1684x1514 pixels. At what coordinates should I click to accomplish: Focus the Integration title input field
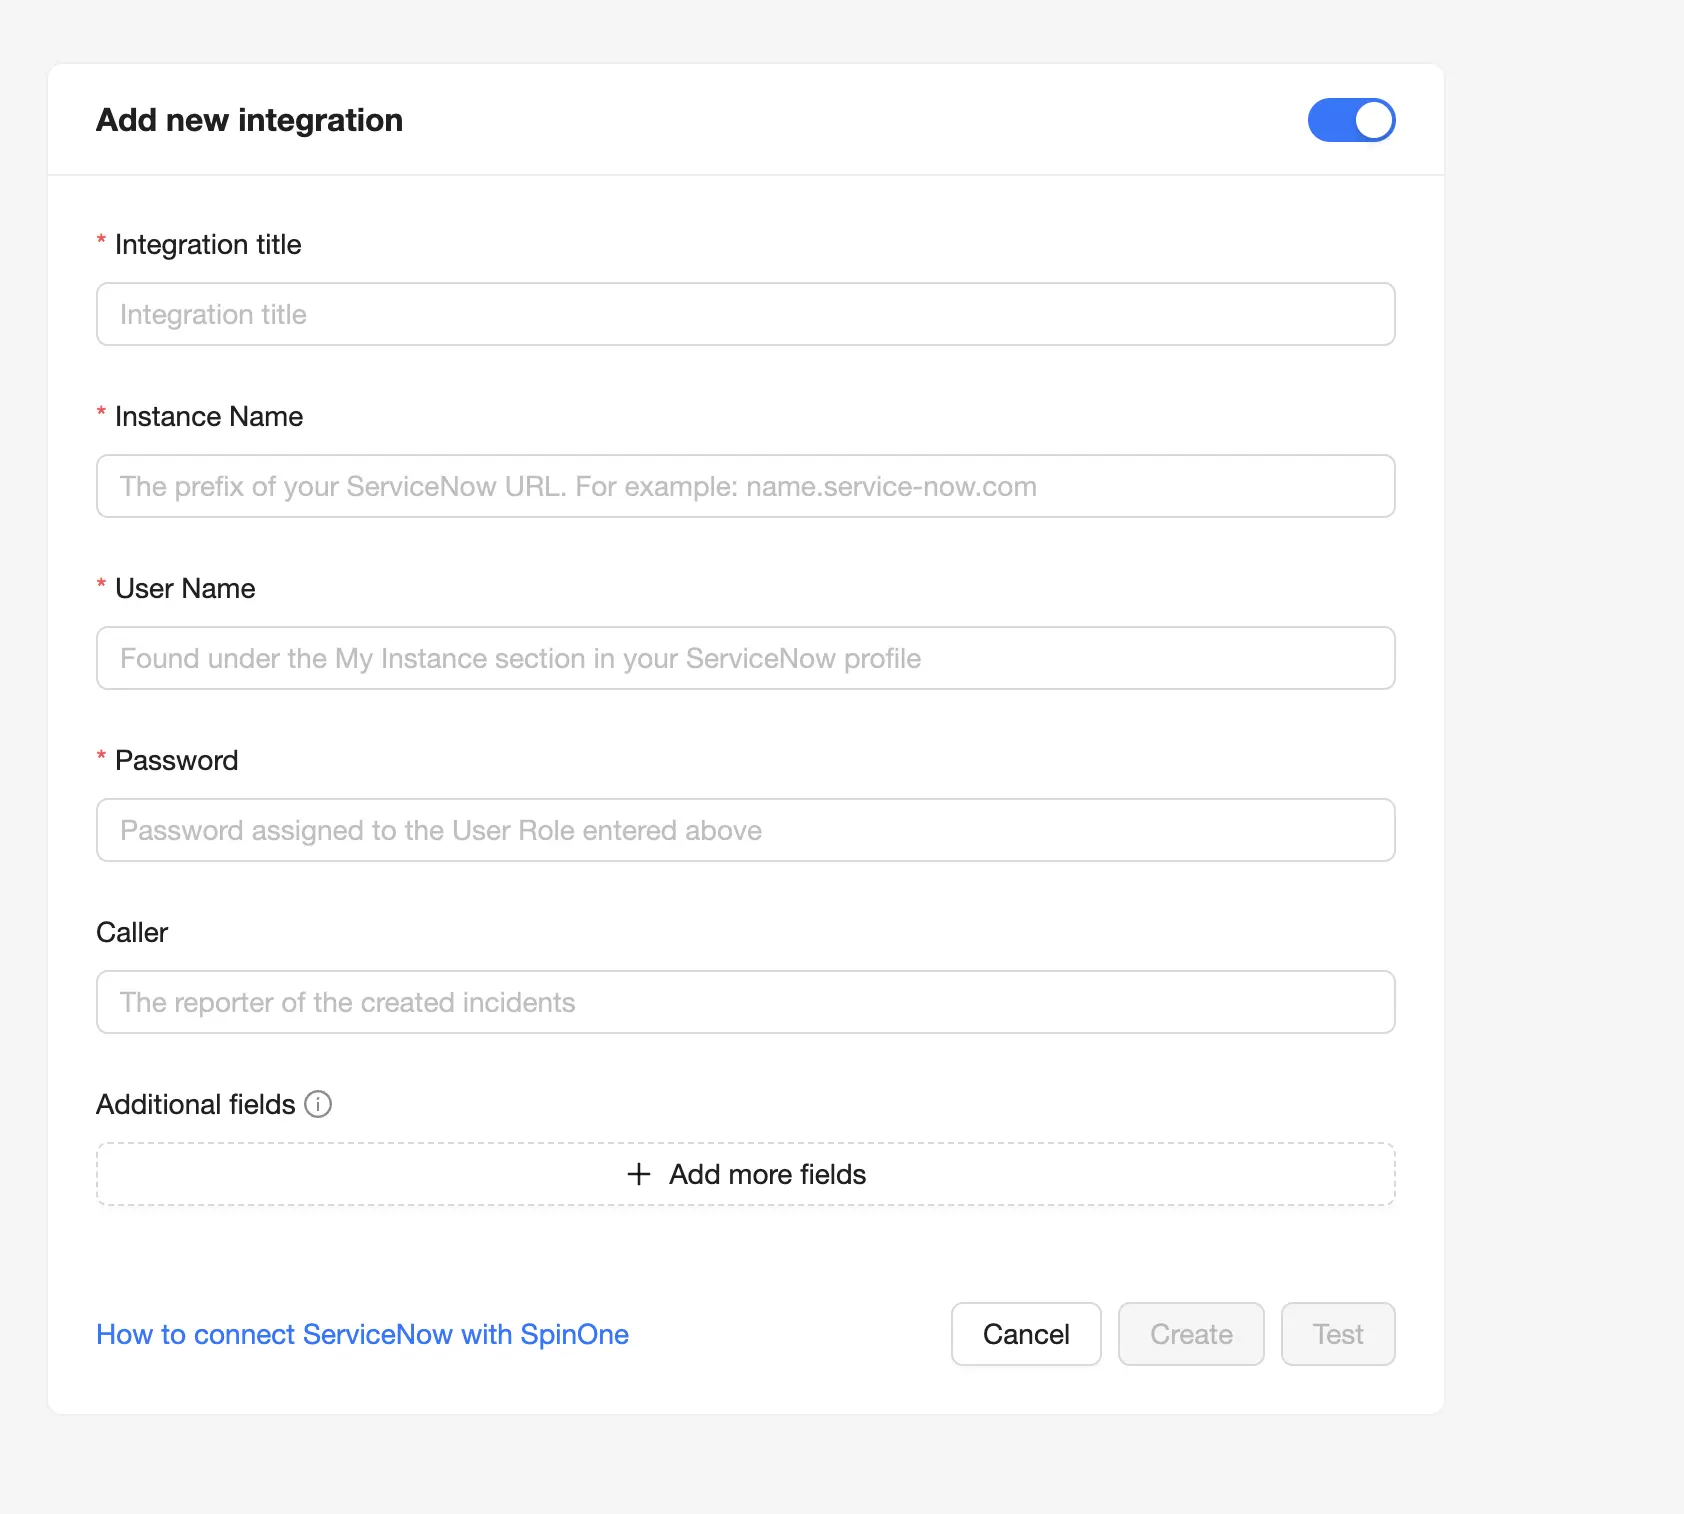(x=744, y=314)
